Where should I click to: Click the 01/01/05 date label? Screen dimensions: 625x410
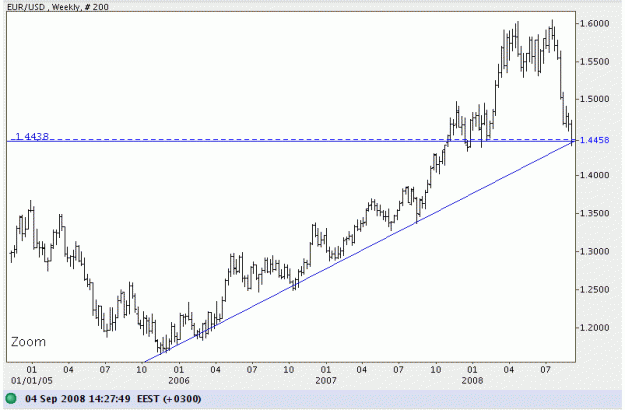point(31,381)
